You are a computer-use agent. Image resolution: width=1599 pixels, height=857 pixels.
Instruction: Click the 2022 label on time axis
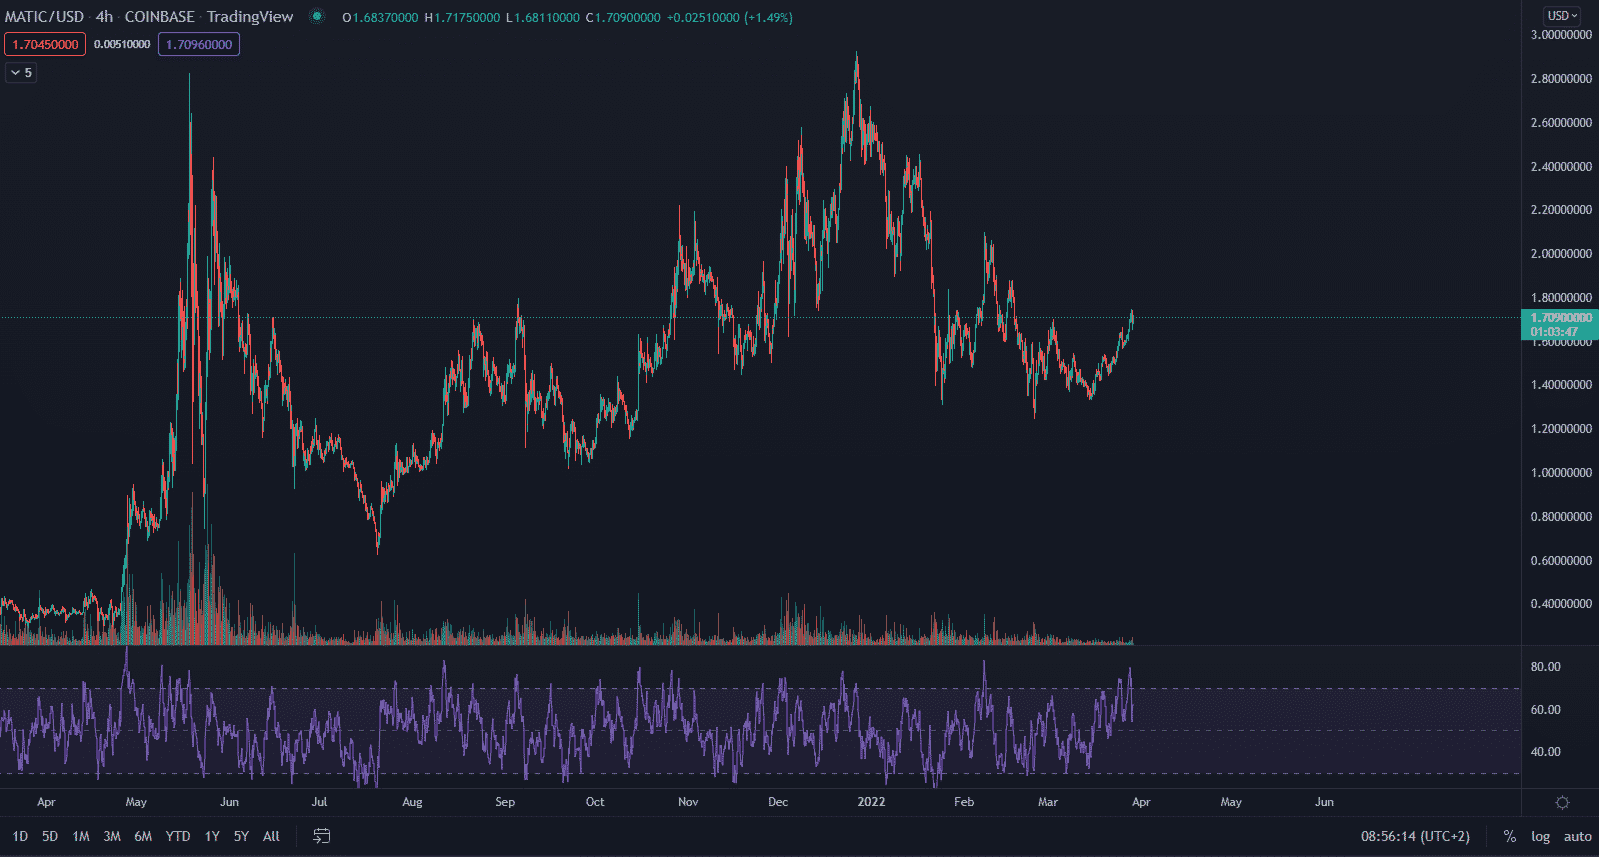871,802
